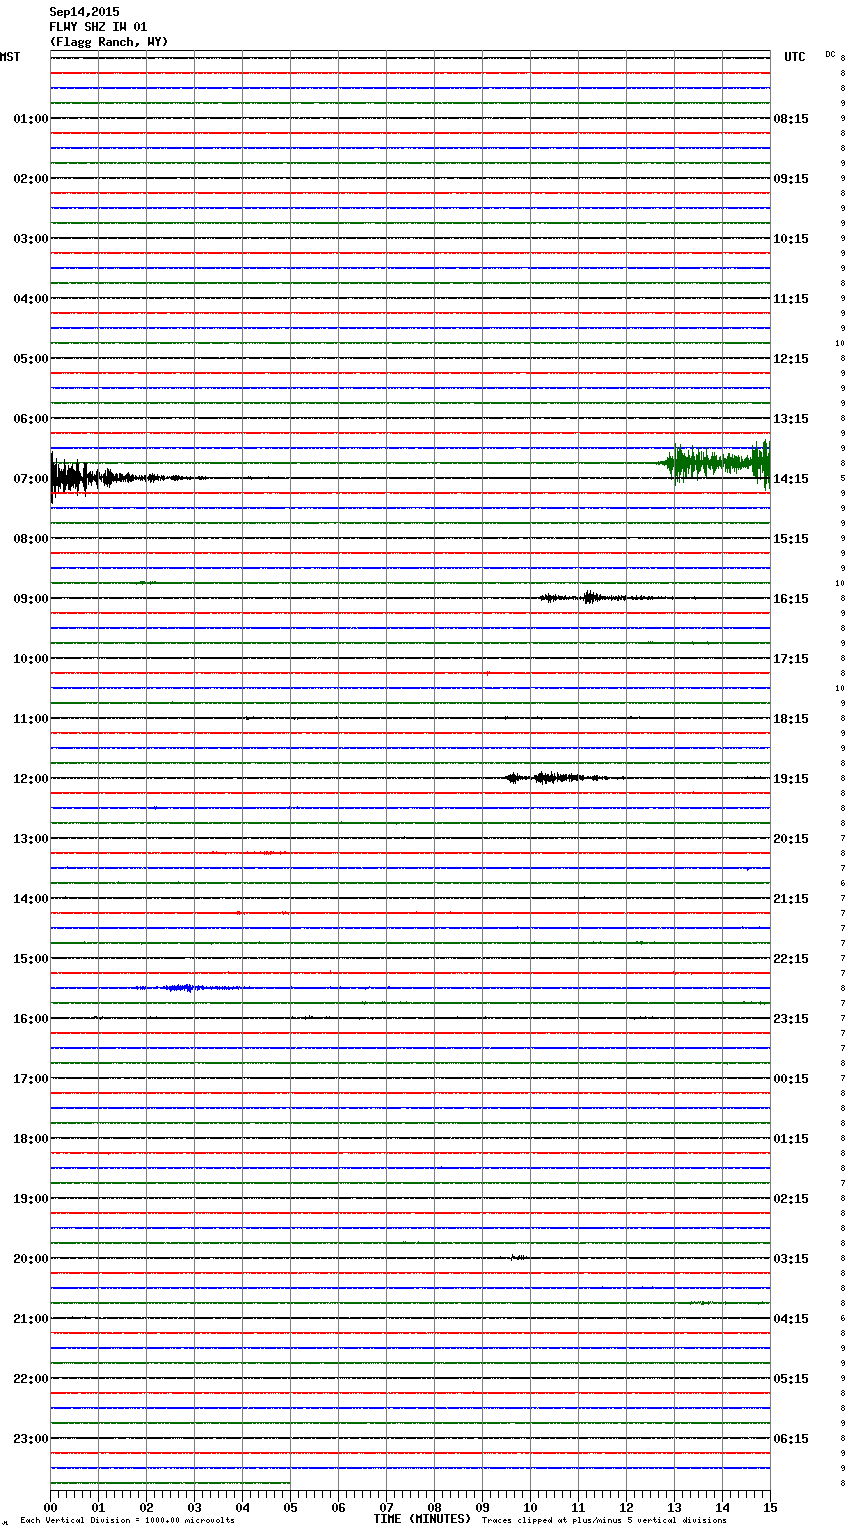The height and width of the screenshot is (1534, 850).
Task: Click the '07:00' MST row label
Action: coord(31,479)
